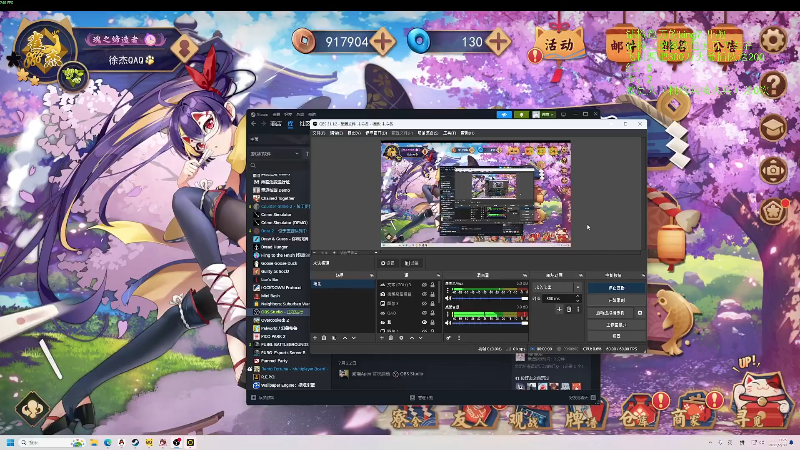Float the Audio Mixer dock via header icon

coord(524,275)
